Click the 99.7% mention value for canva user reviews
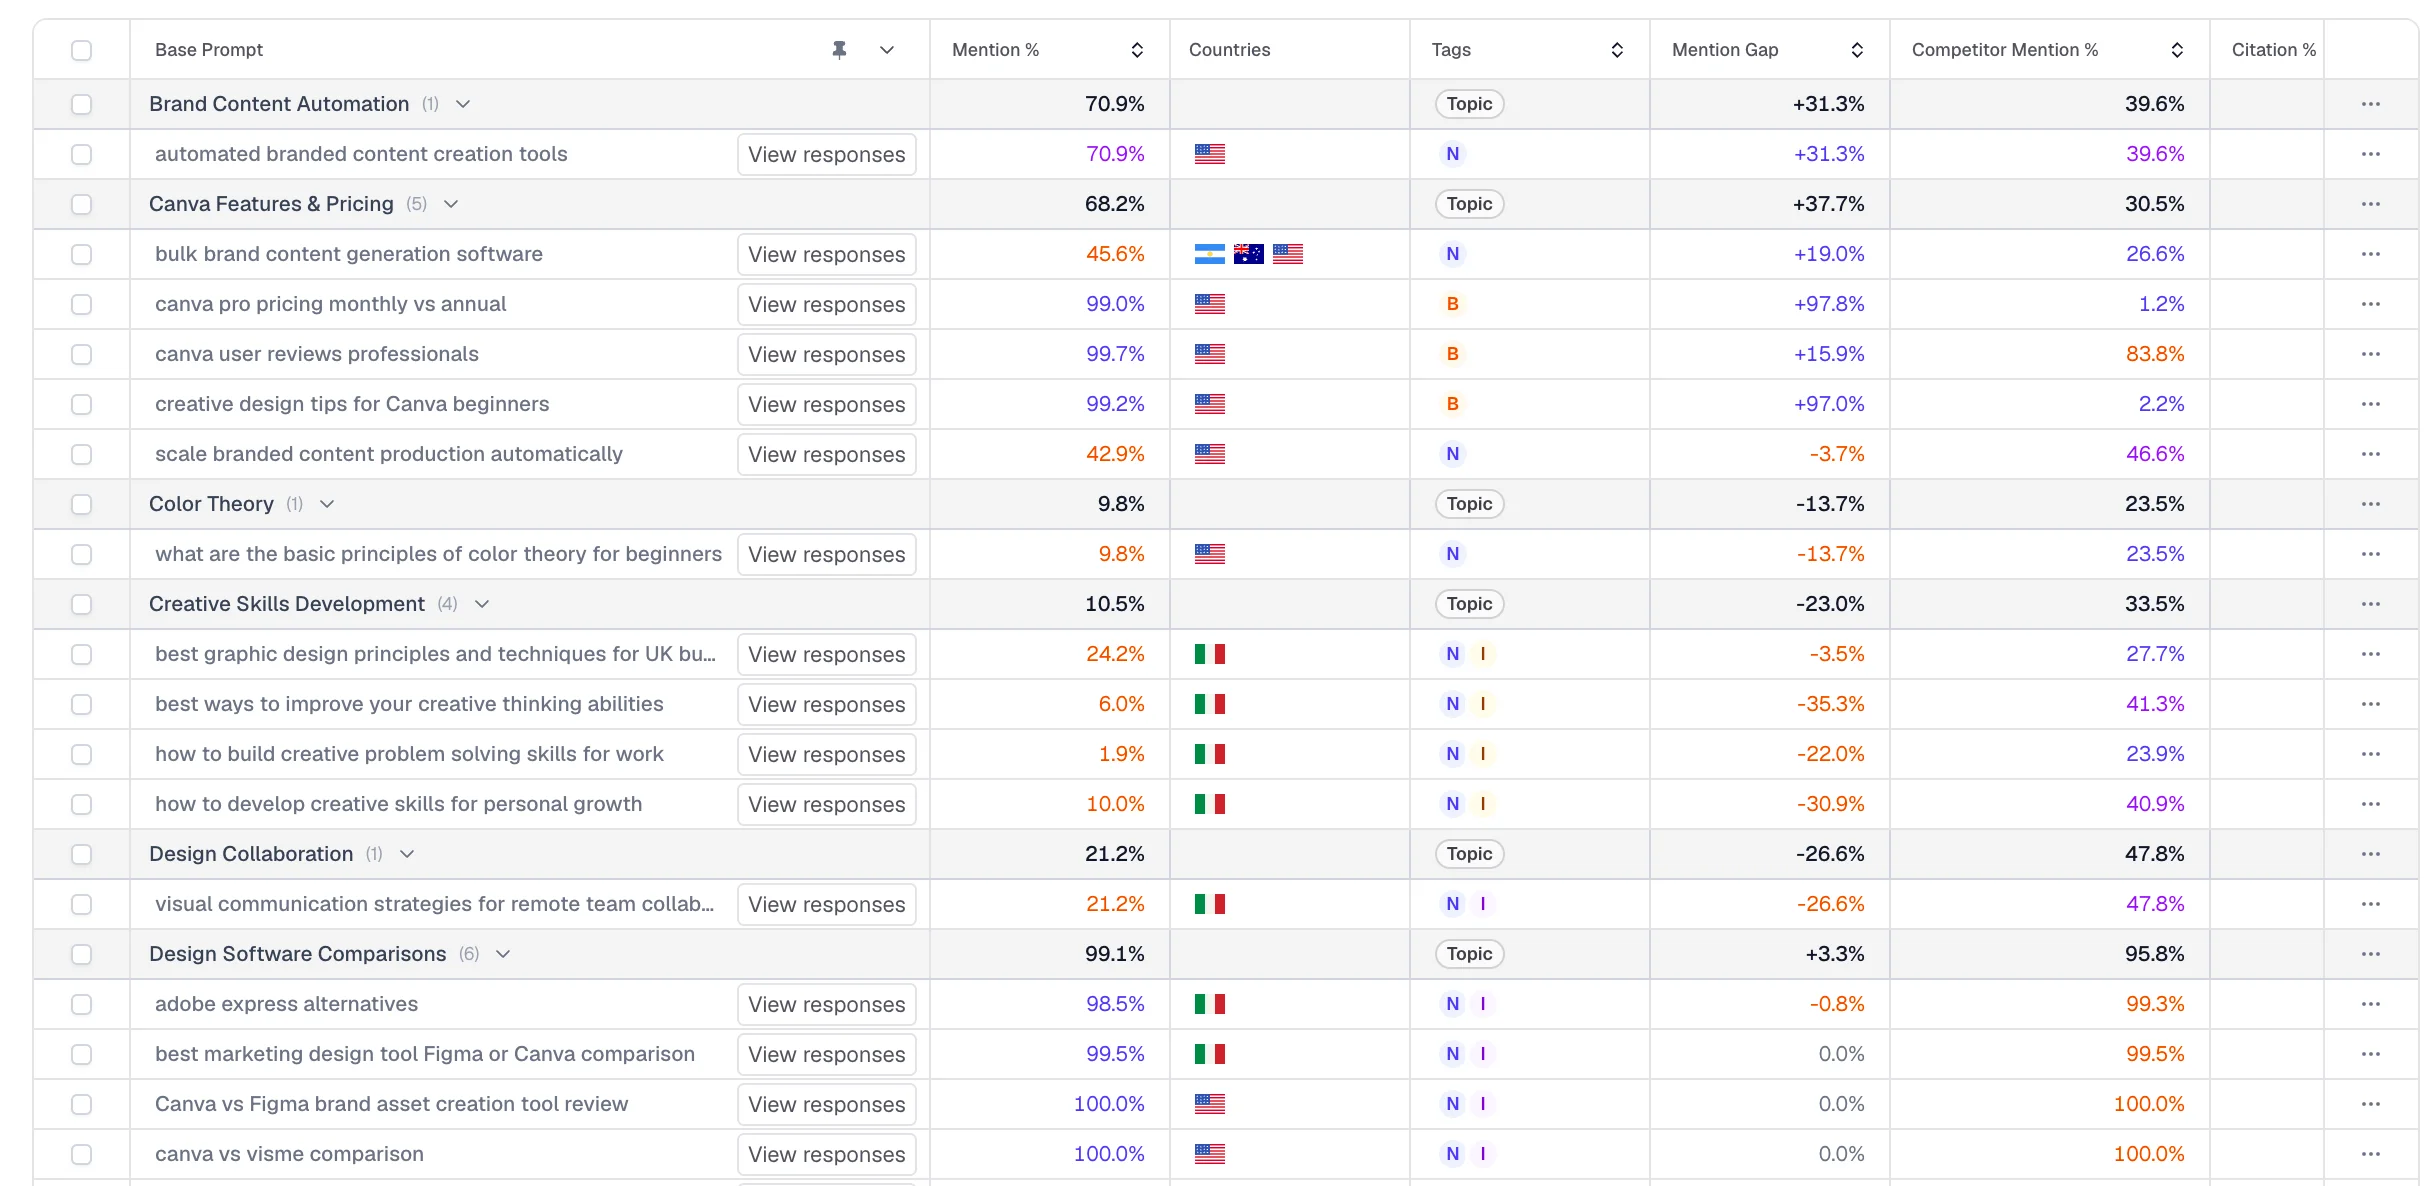This screenshot has height=1186, width=2428. [1115, 354]
